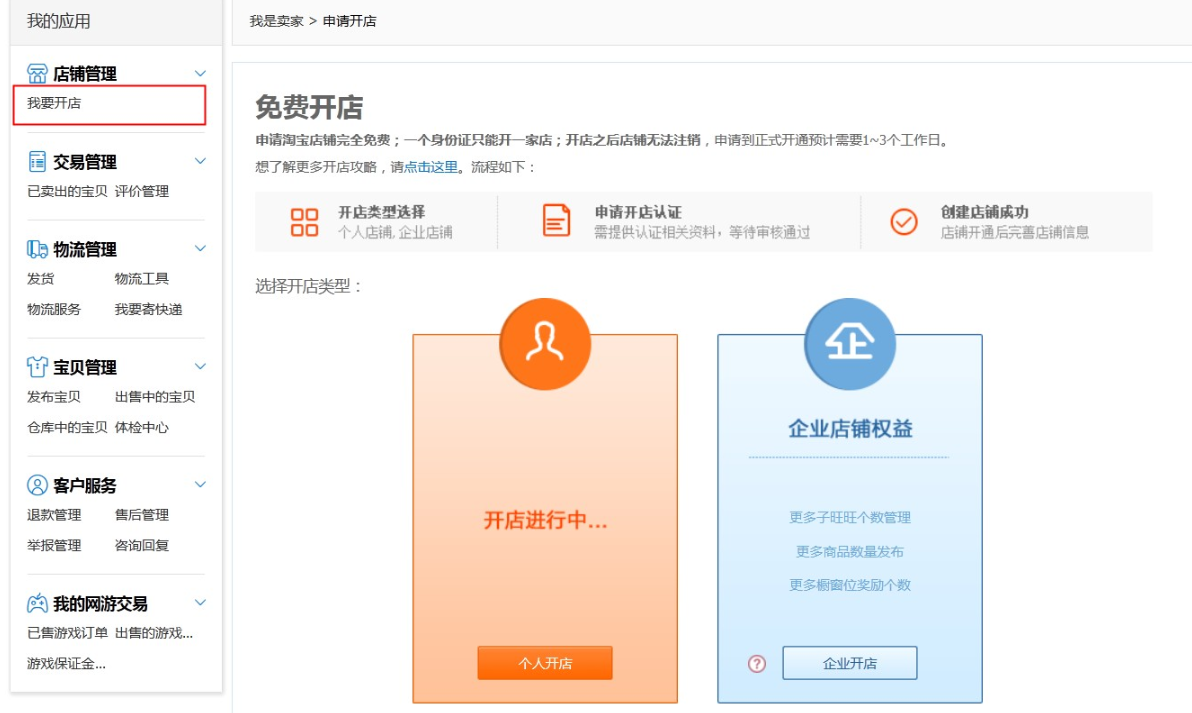1192x713 pixels.
Task: Collapse the 交易管理 section chevron
Action: 200,161
